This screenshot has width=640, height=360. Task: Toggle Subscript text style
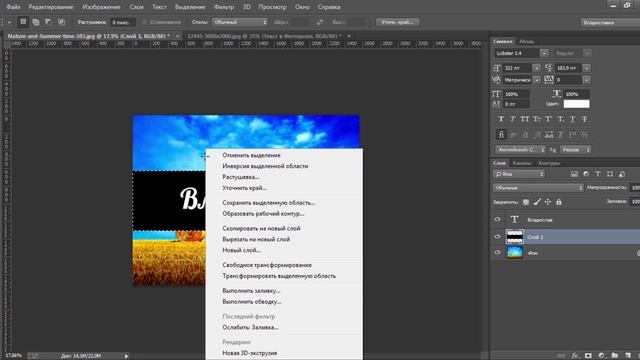pos(561,119)
